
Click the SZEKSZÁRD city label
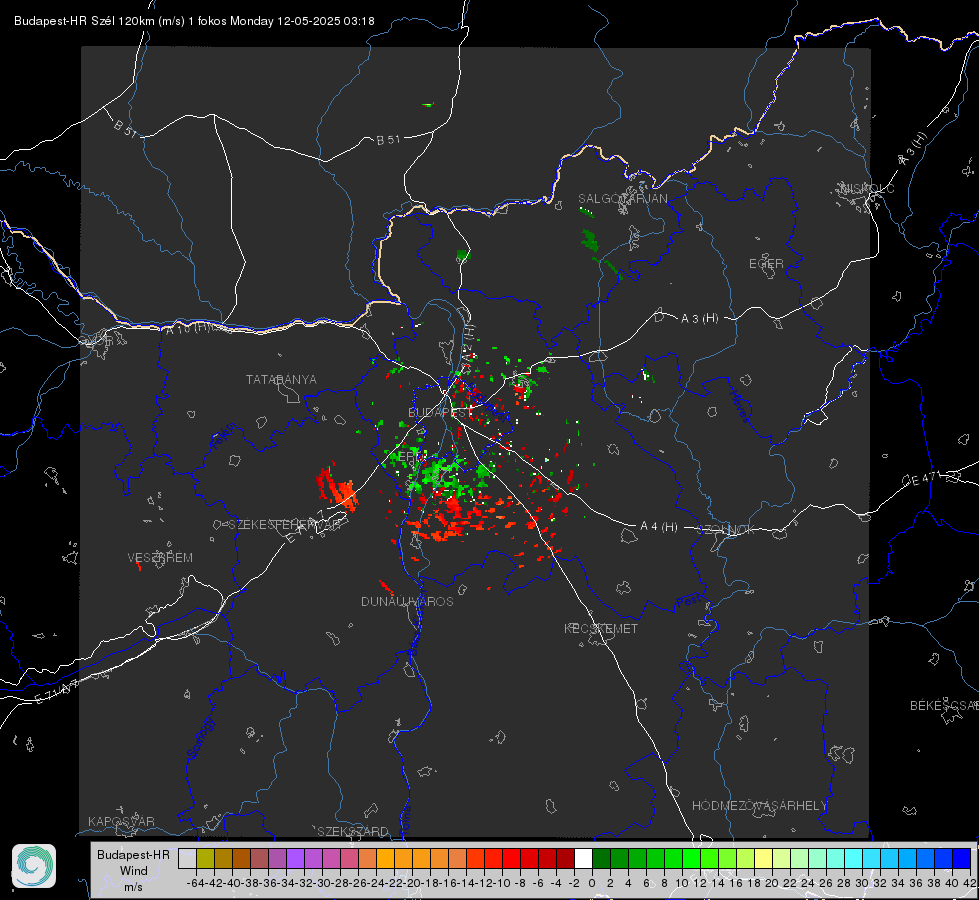pyautogui.click(x=353, y=831)
